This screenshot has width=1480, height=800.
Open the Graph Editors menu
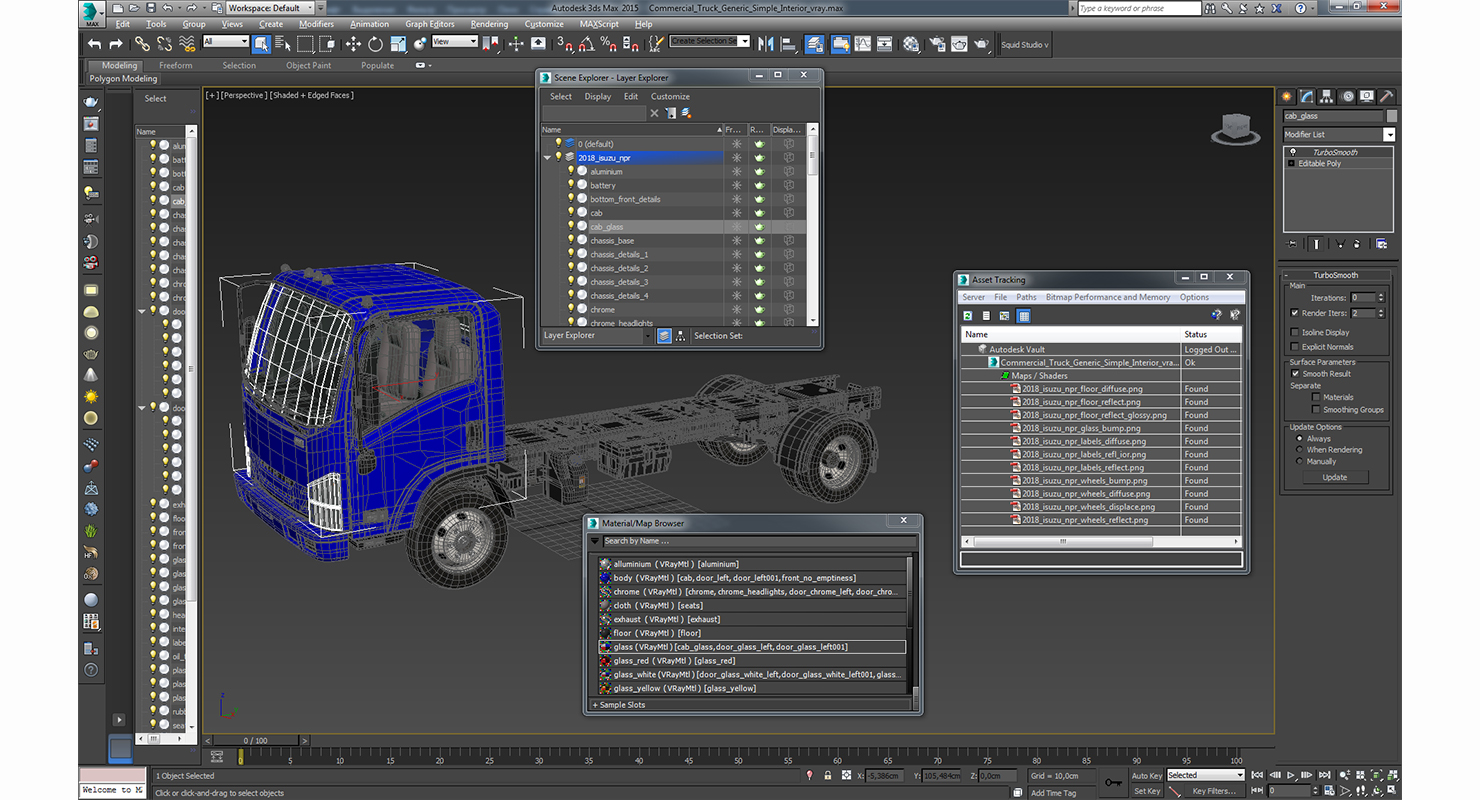point(429,24)
